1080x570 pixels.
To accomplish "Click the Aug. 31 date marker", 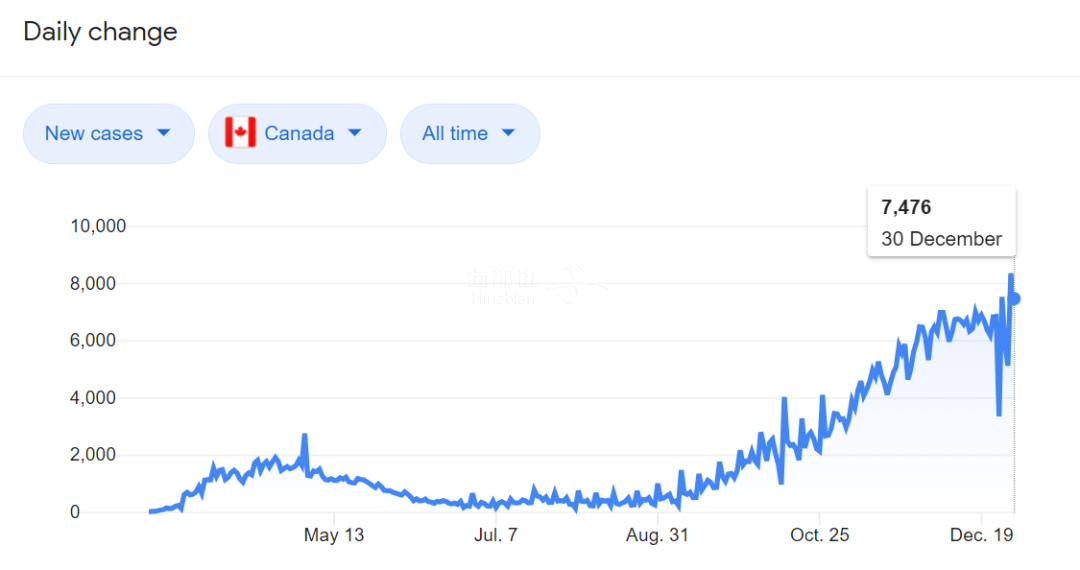I will 657,535.
